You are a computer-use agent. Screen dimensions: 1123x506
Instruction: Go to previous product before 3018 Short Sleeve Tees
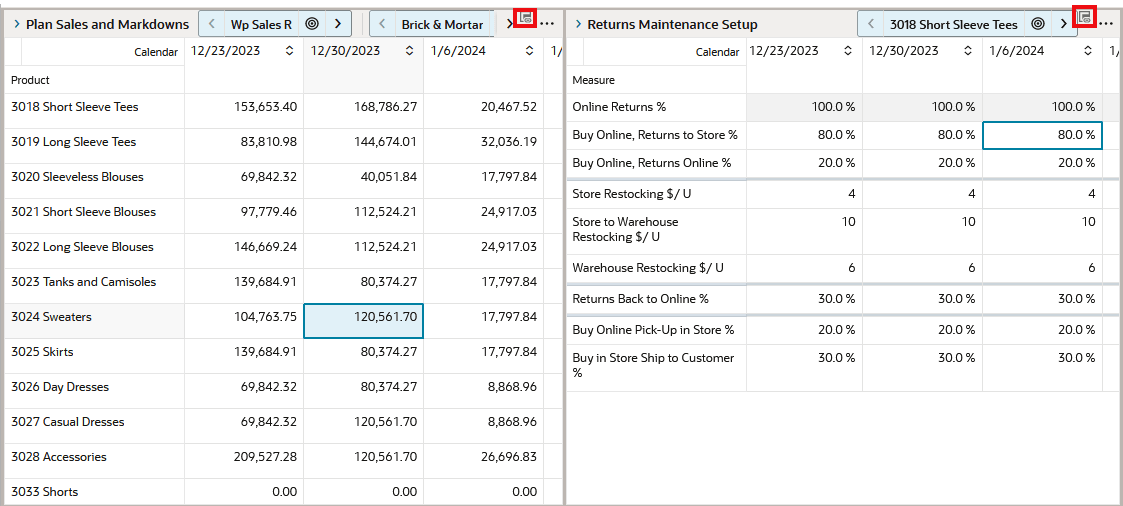click(x=871, y=24)
